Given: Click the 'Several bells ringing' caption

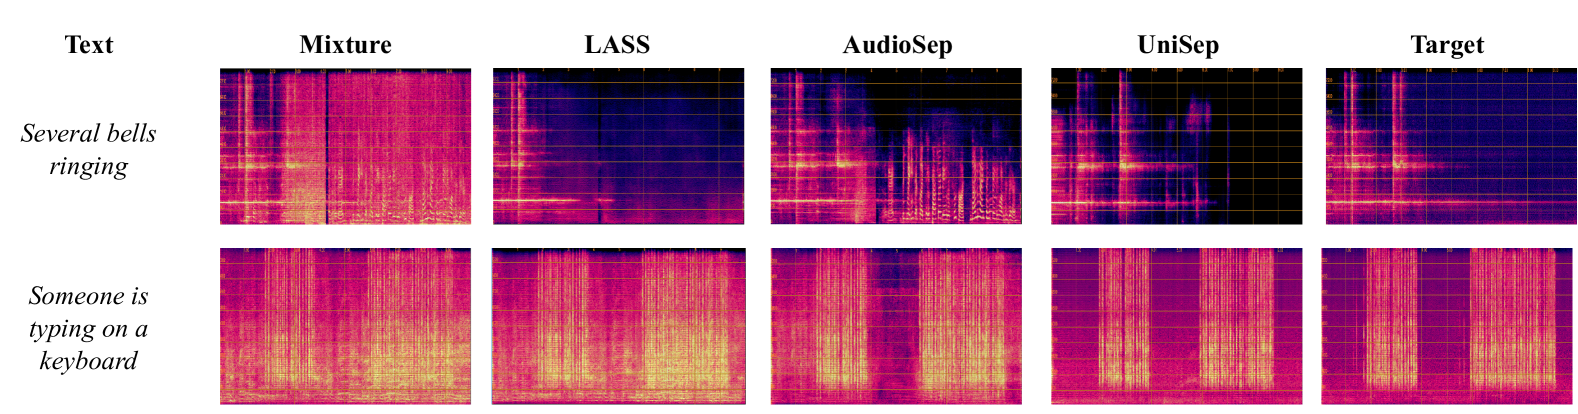Looking at the screenshot, I should click(89, 150).
